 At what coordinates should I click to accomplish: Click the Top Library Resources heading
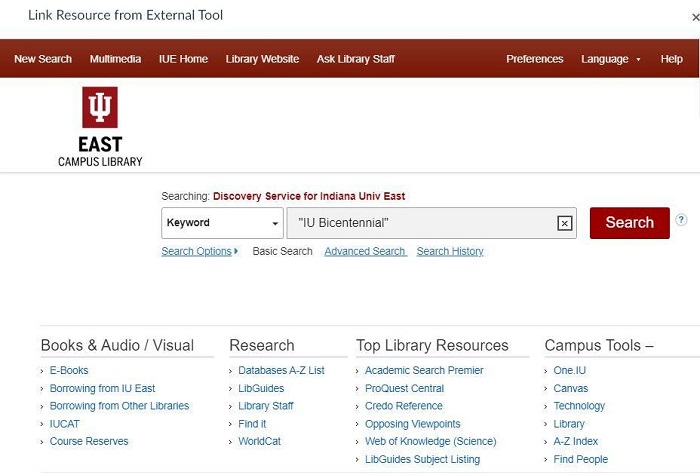coord(432,345)
